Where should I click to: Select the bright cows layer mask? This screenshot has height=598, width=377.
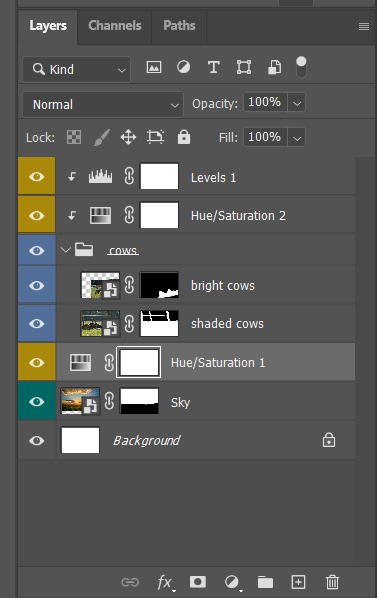point(159,285)
